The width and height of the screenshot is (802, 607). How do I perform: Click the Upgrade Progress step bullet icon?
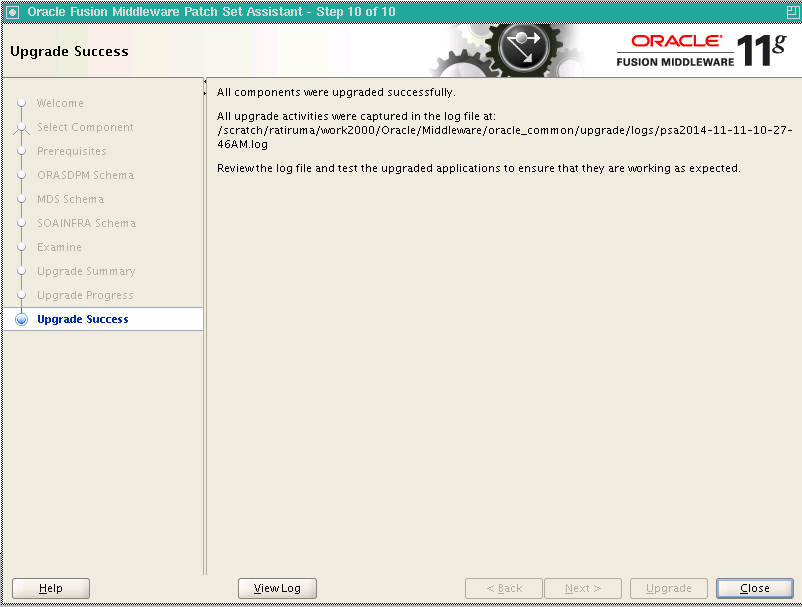click(21, 295)
